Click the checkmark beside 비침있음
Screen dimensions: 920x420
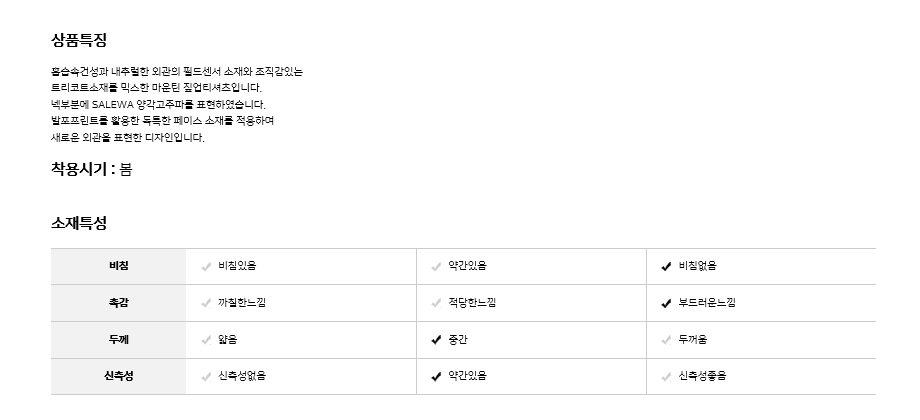pos(206,266)
